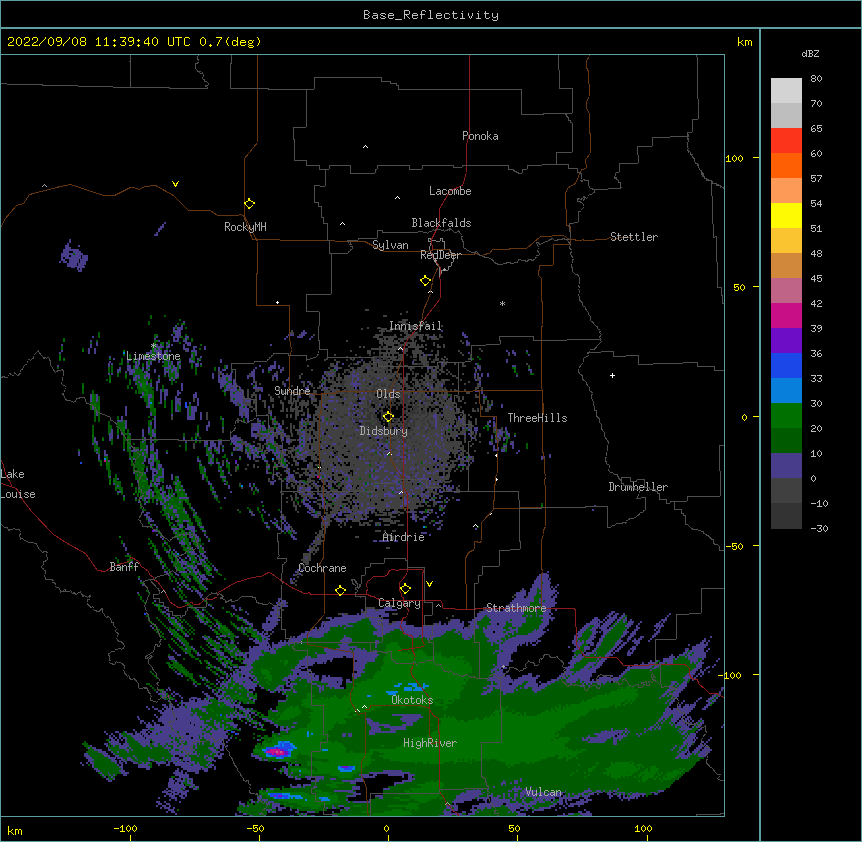Image resolution: width=862 pixels, height=842 pixels.
Task: Click the RedDeer city label
Action: [x=440, y=255]
